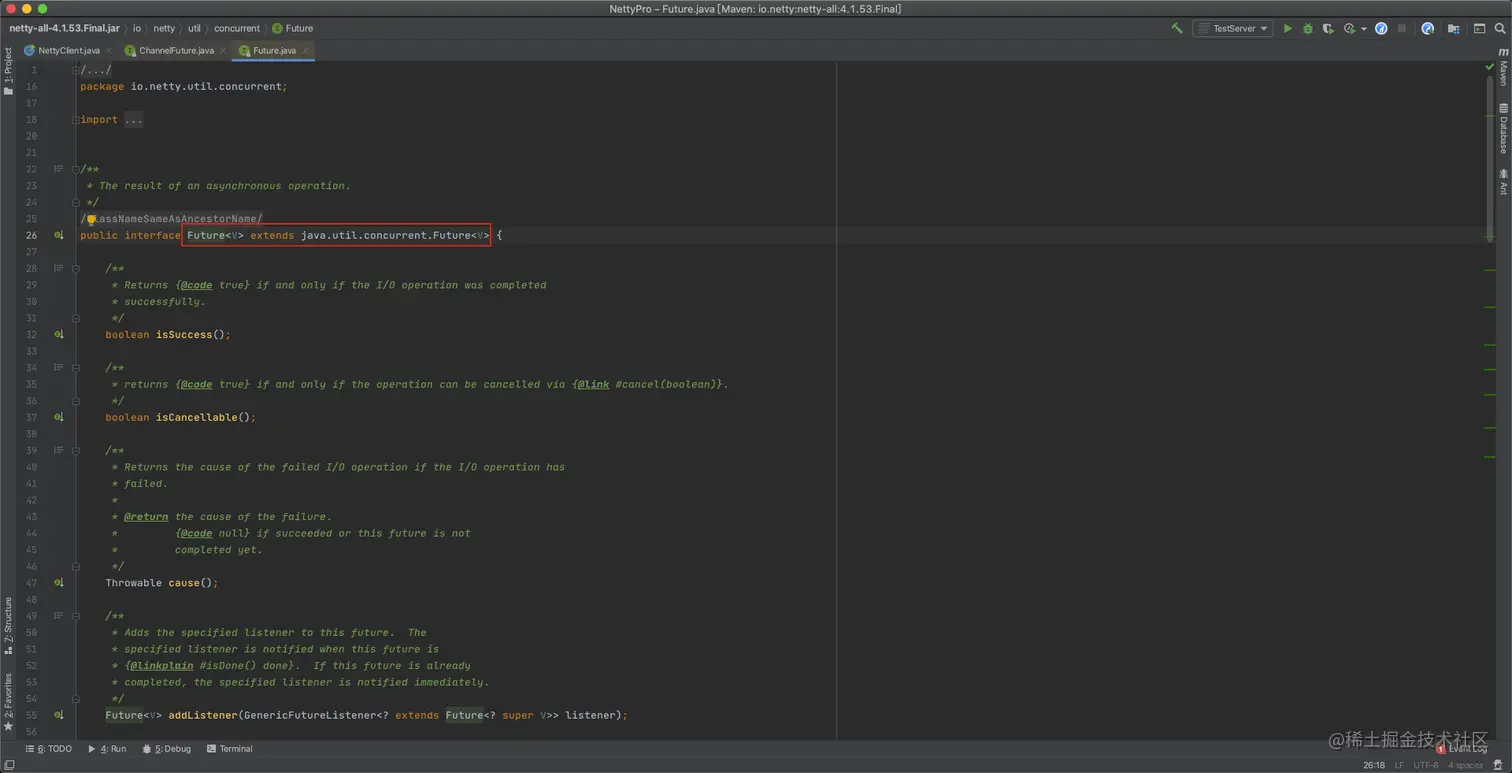Toggle rendered doc icon on line 34
The image size is (1512, 773).
point(58,368)
